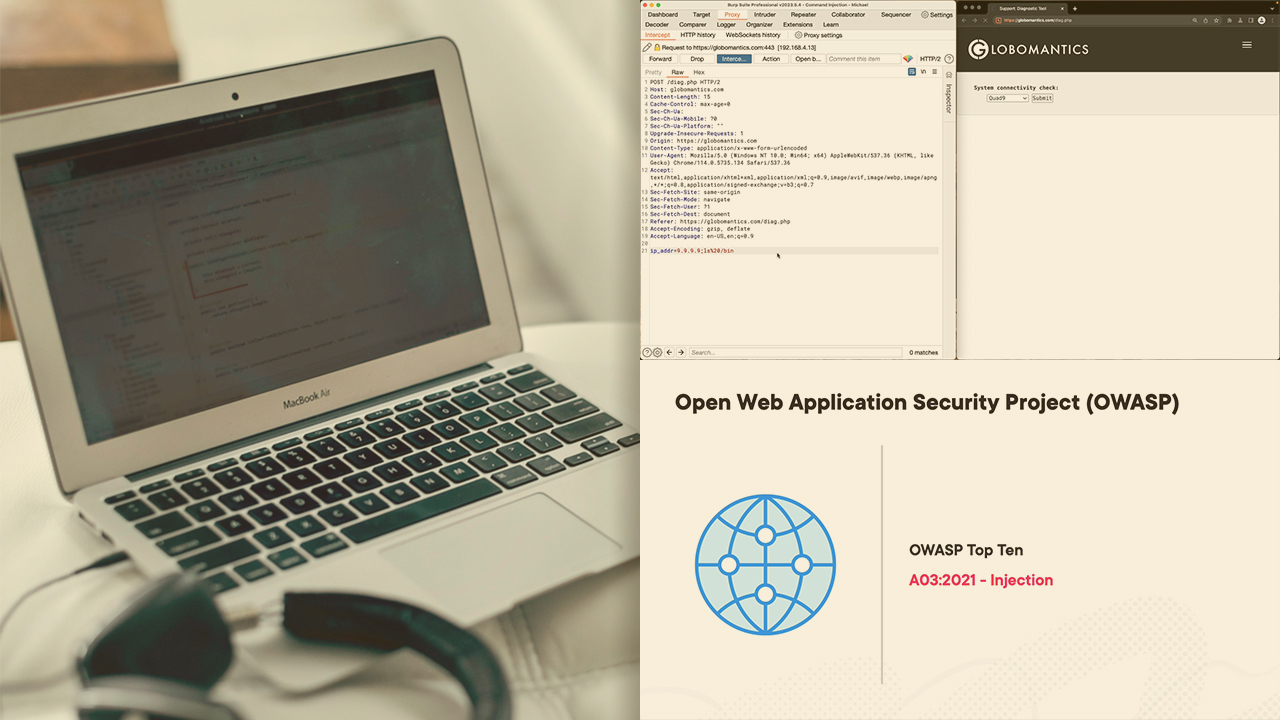The height and width of the screenshot is (720, 1280).
Task: Switch to the Repeater tab
Action: point(803,15)
